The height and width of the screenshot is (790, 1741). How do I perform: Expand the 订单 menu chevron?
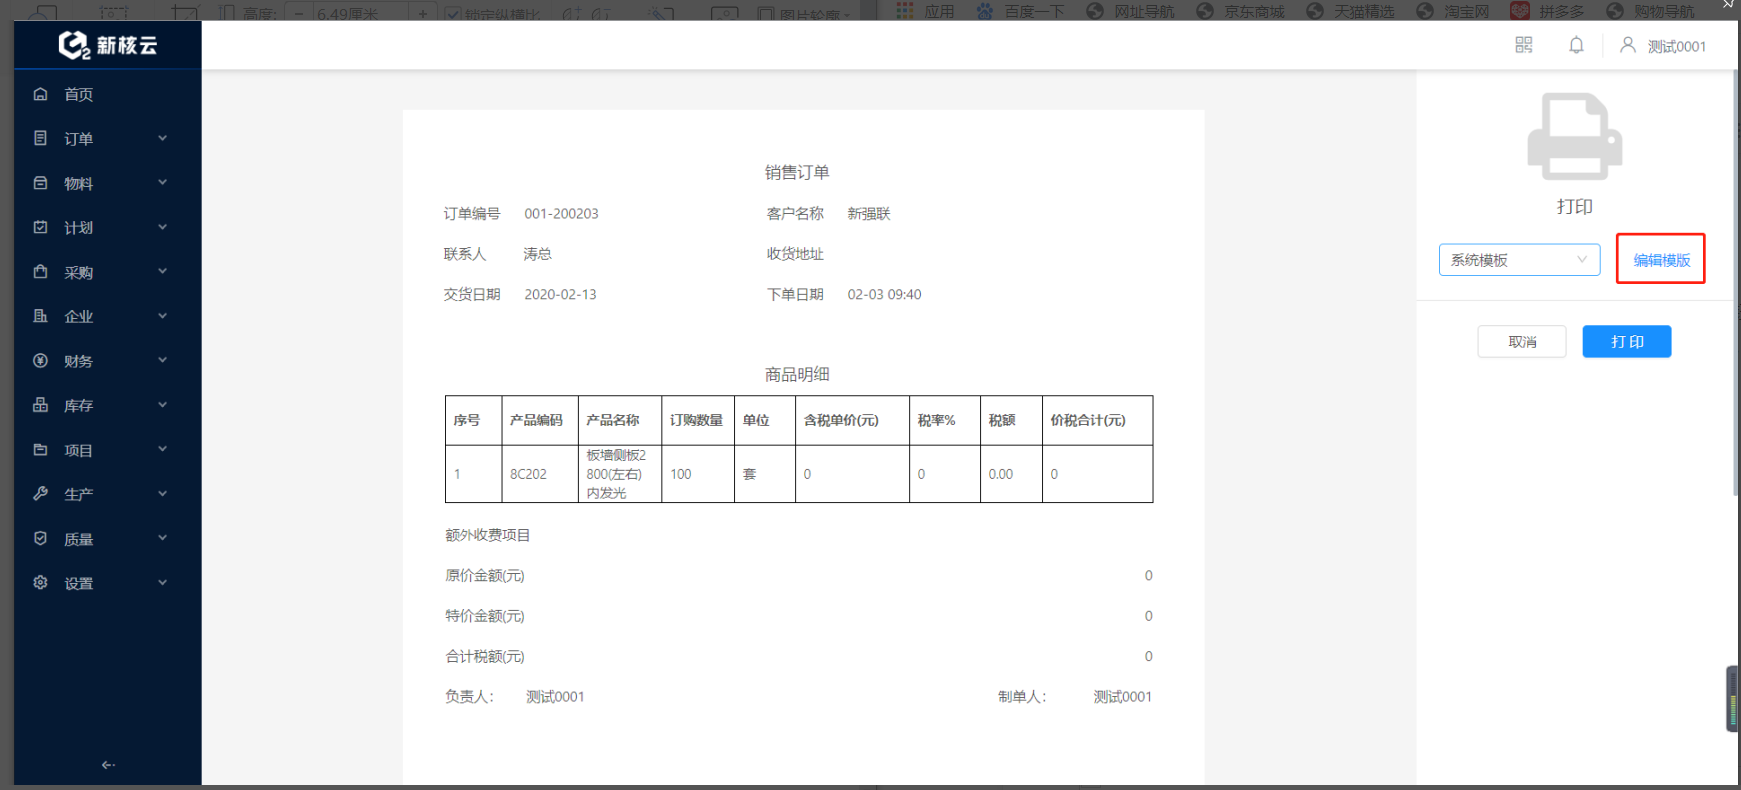coord(162,138)
